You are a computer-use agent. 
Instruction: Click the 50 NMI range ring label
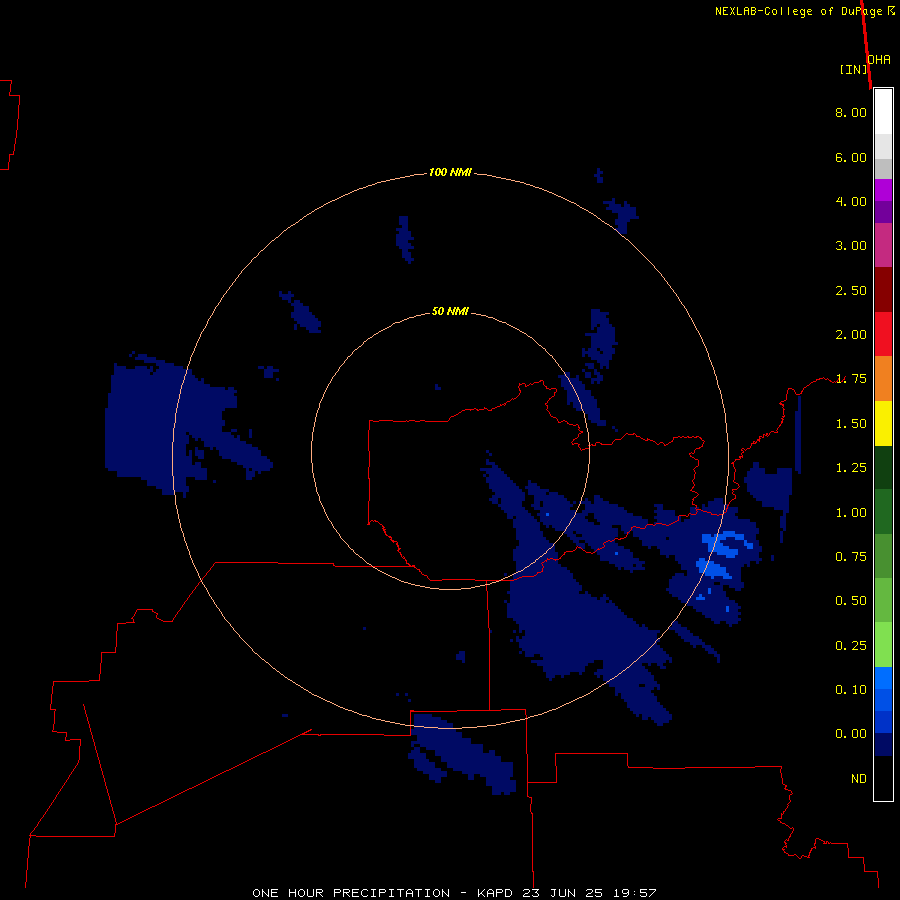[x=450, y=312]
